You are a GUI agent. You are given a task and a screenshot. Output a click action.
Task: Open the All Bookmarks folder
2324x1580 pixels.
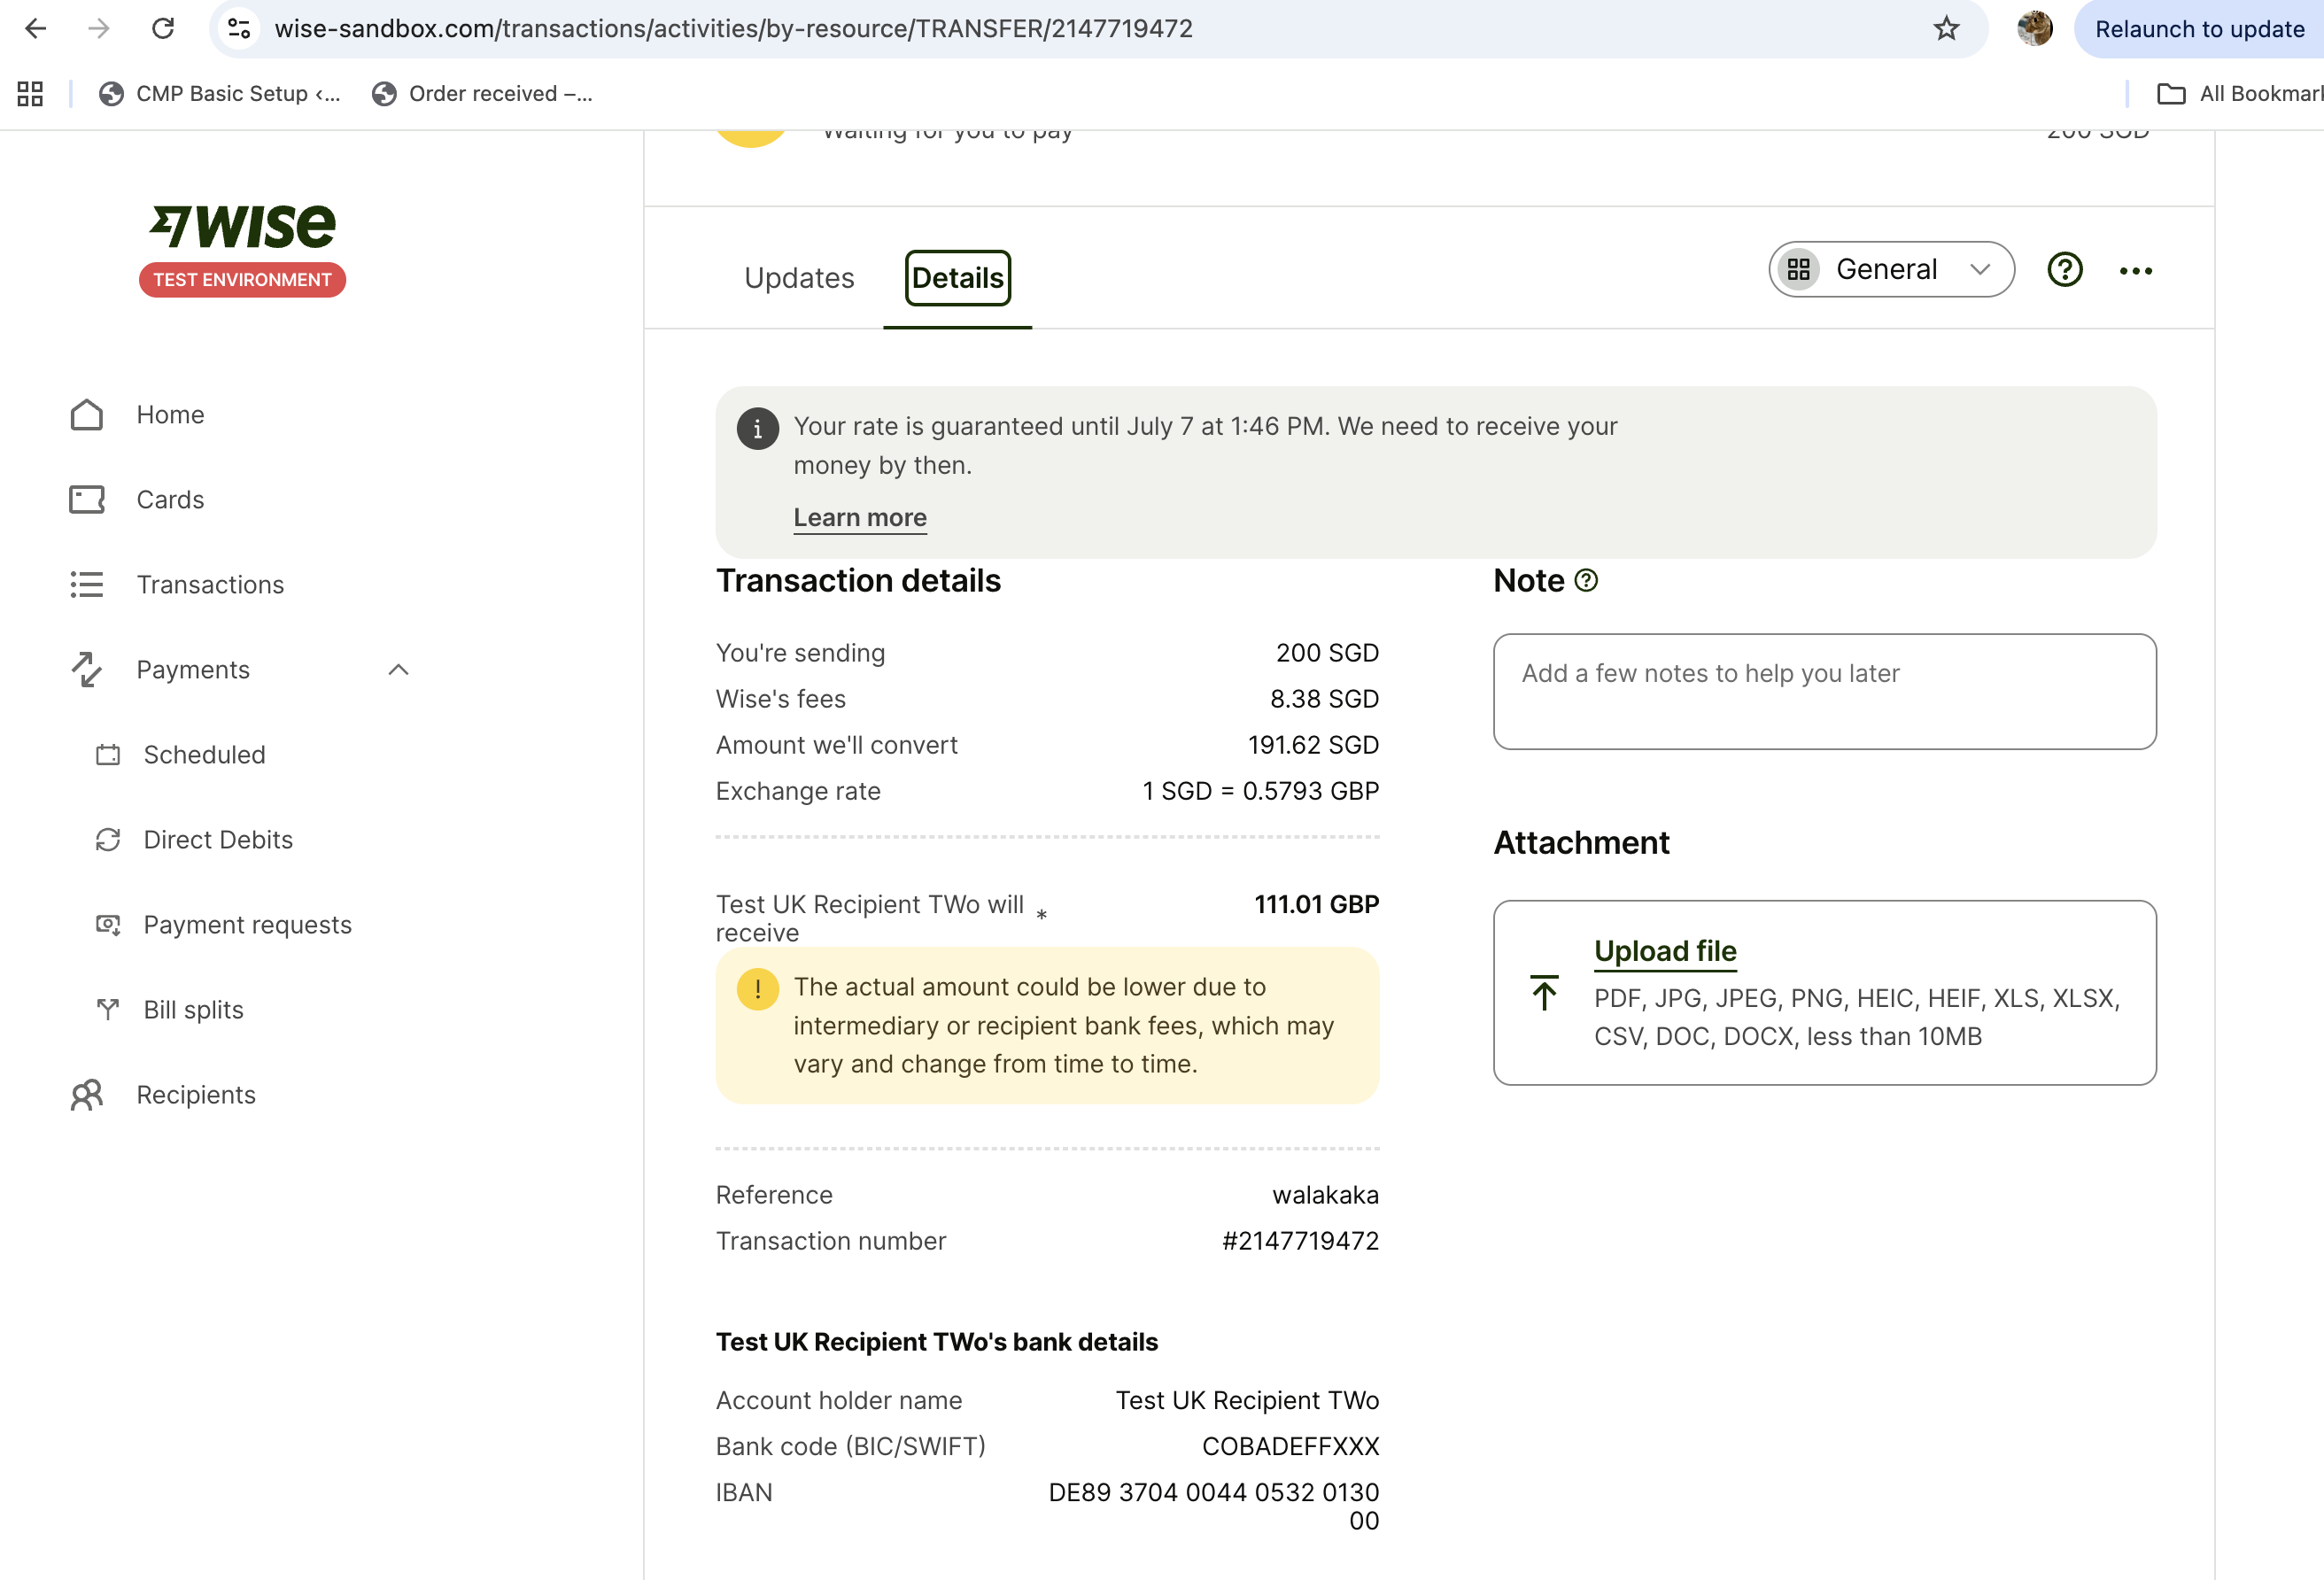(x=2240, y=93)
